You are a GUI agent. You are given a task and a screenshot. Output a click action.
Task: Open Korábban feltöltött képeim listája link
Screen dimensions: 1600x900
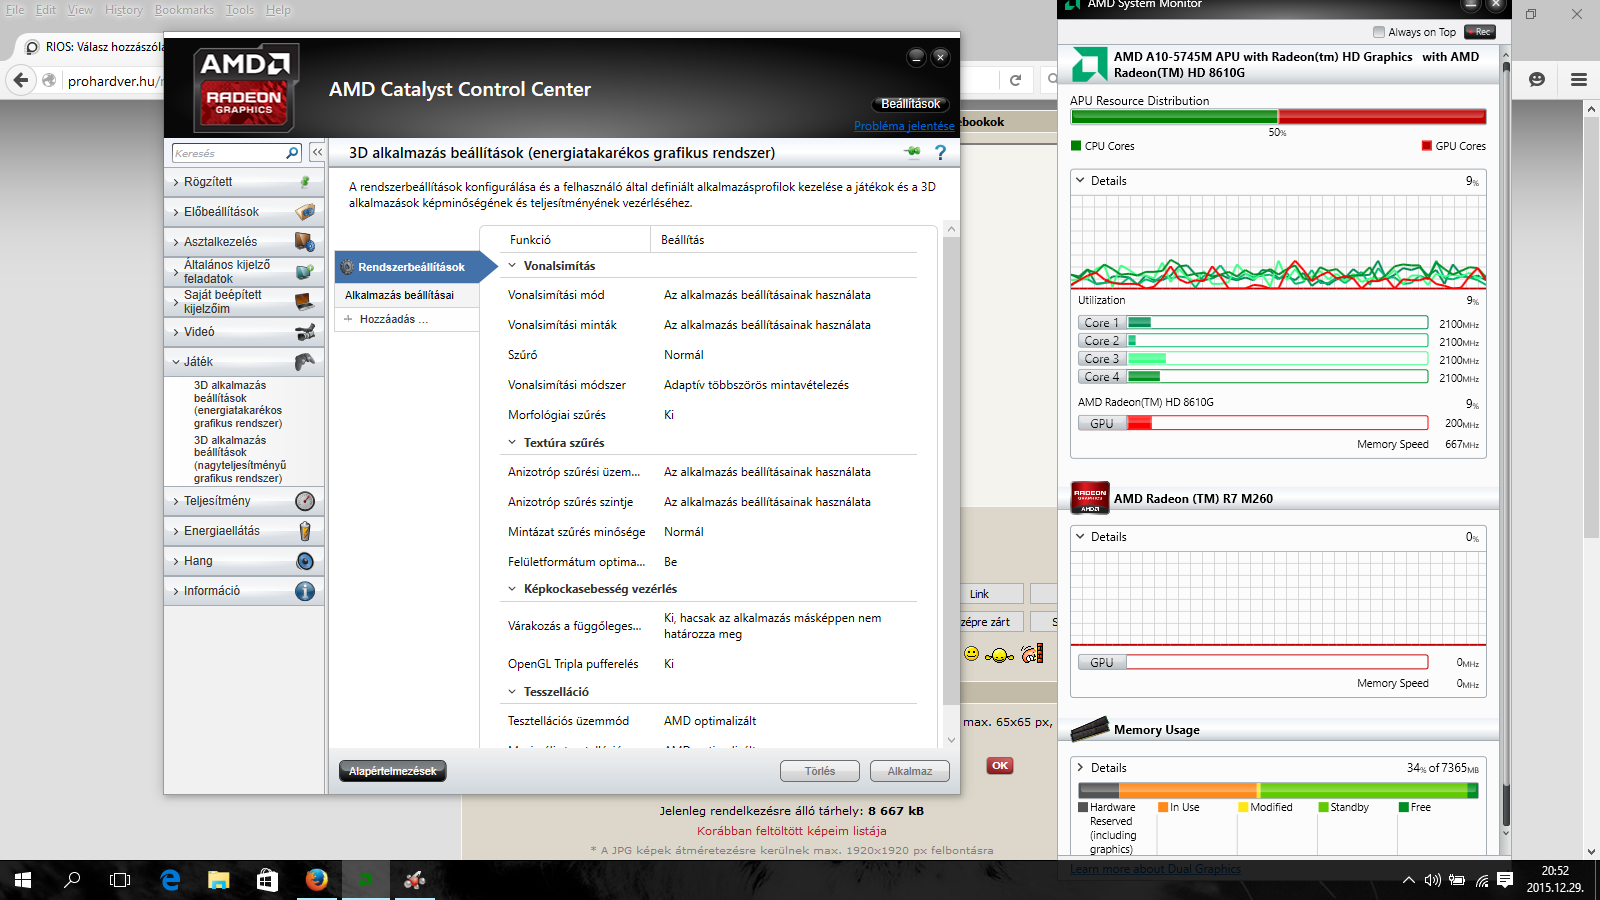pyautogui.click(x=791, y=831)
